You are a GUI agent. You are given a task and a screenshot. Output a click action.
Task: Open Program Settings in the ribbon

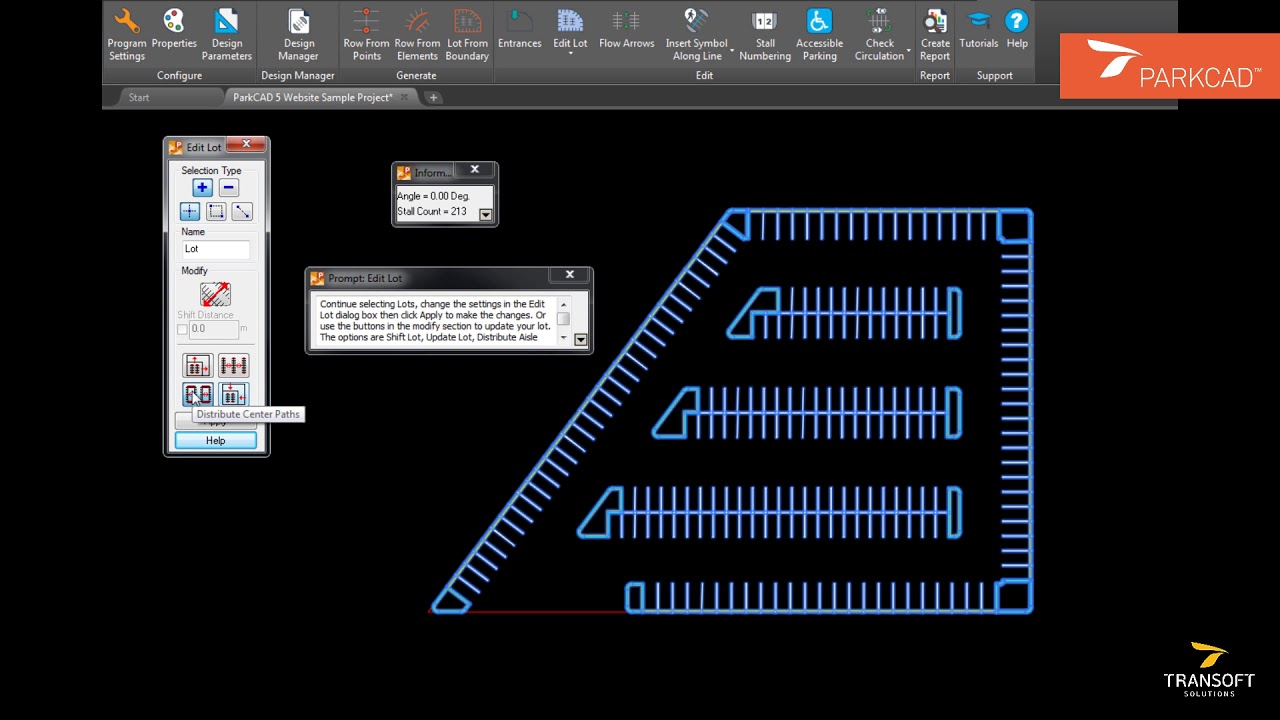(x=127, y=33)
